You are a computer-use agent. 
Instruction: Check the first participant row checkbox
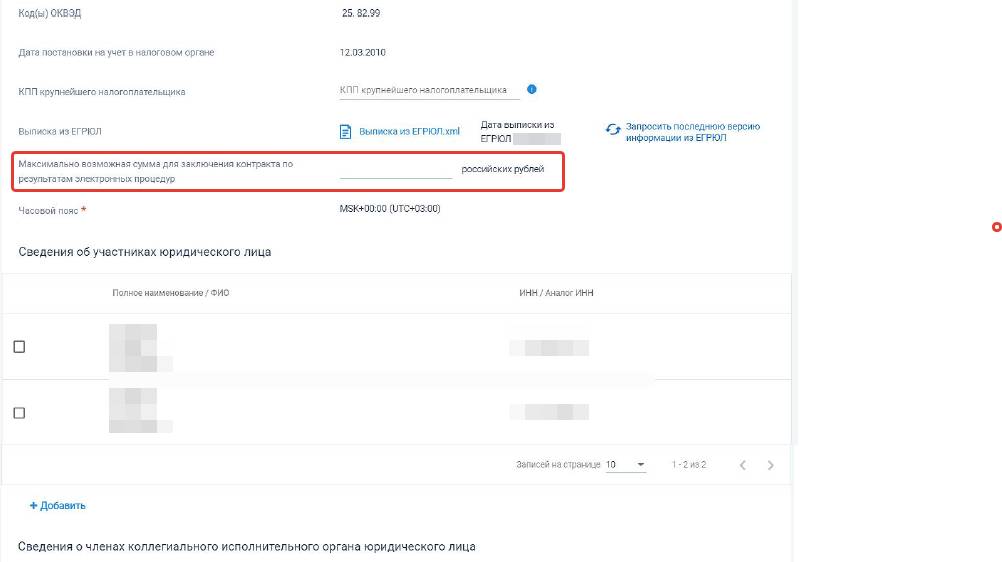pyautogui.click(x=19, y=347)
